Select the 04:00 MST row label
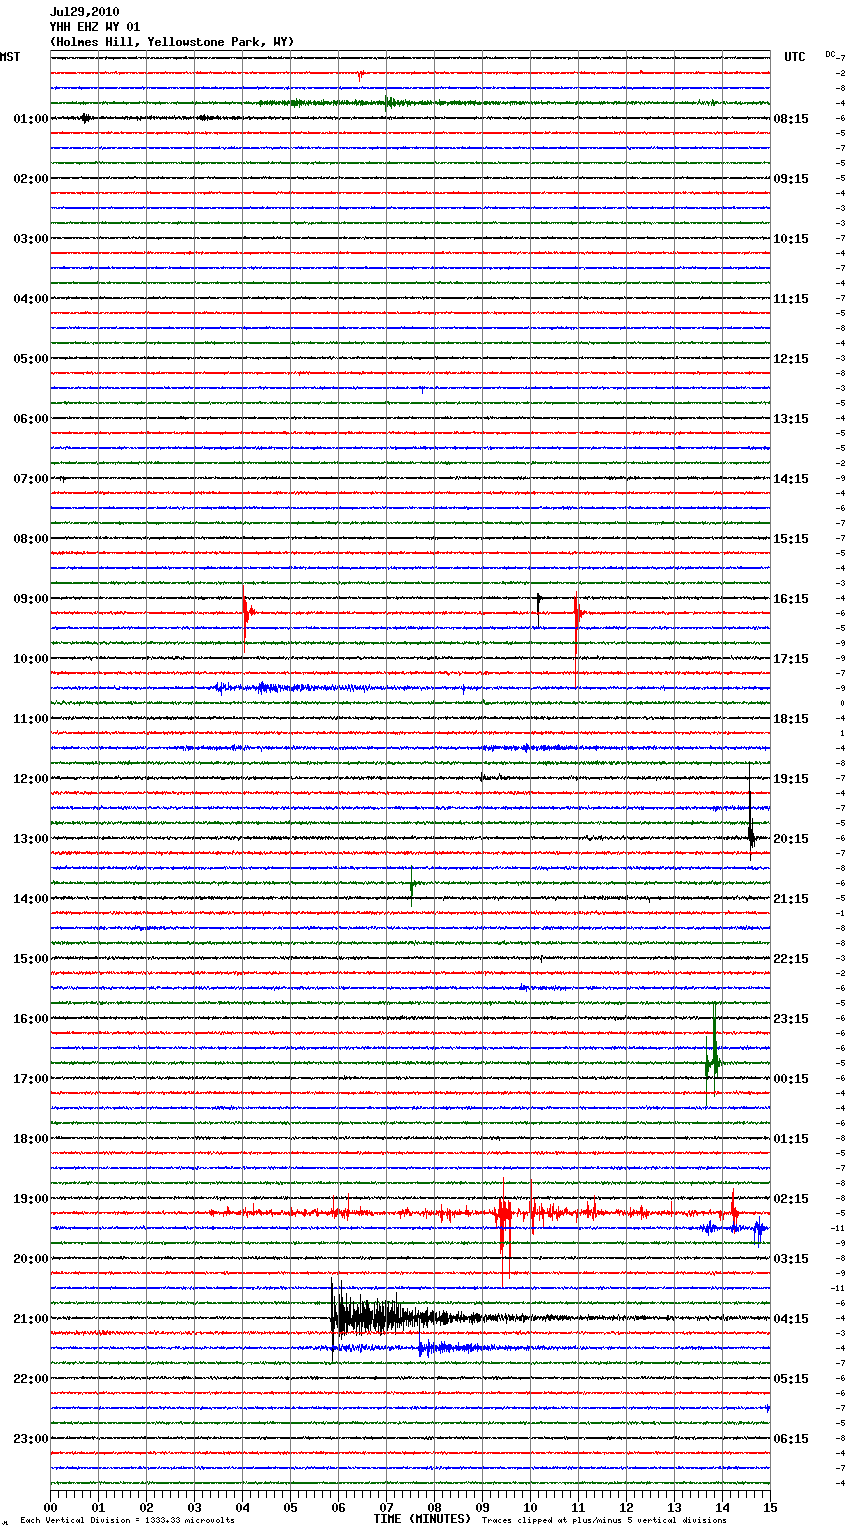Image resolution: width=850 pixels, height=1534 pixels. [31, 299]
